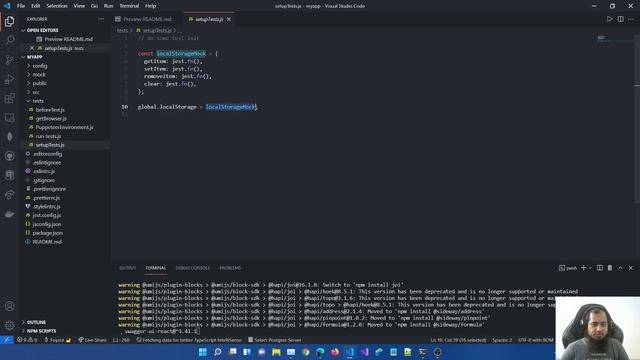Open the editor More Actions ellipsis
The width and height of the screenshot is (640, 360).
pyautogui.click(x=631, y=19)
